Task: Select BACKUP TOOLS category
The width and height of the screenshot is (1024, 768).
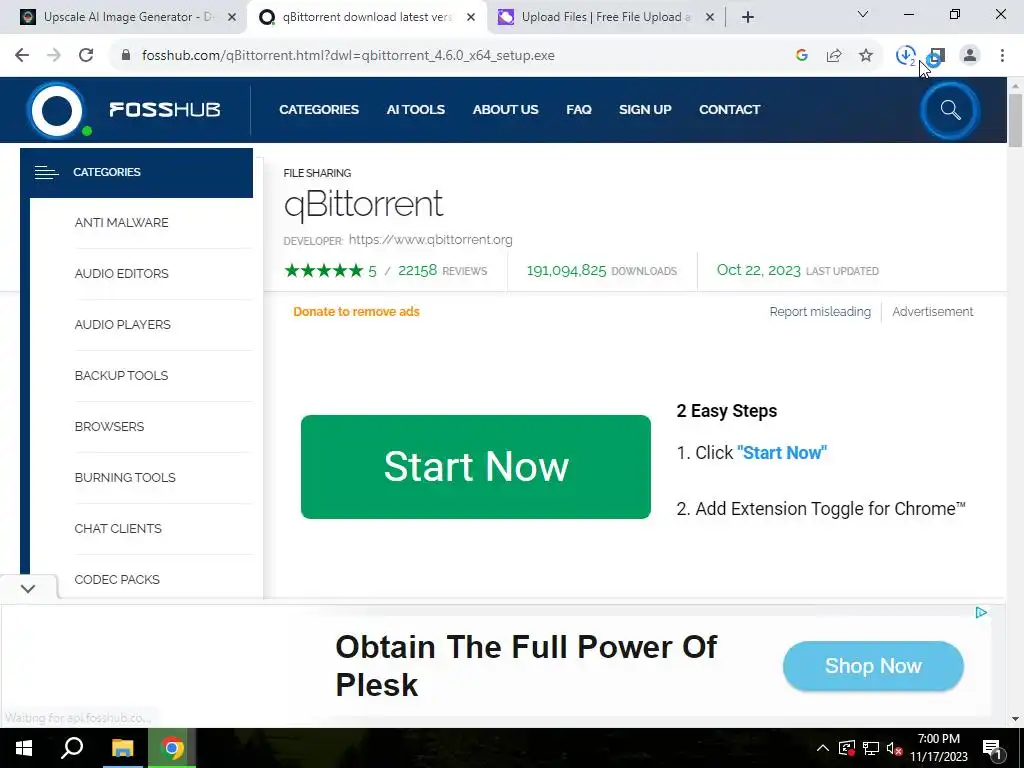Action: coord(121,376)
